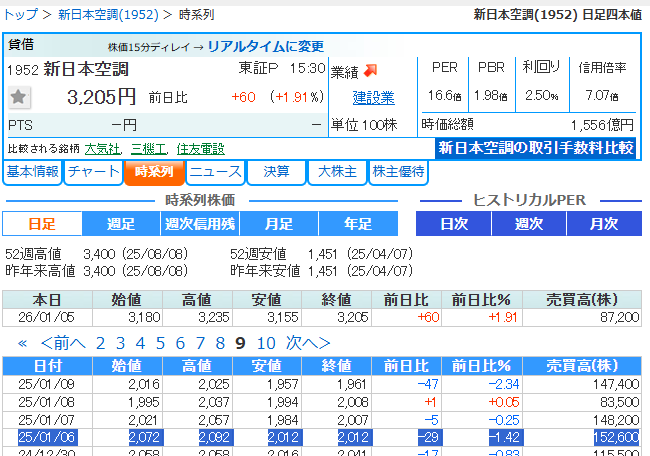
Task: Switch to the チャート tab
Action: pos(93,172)
